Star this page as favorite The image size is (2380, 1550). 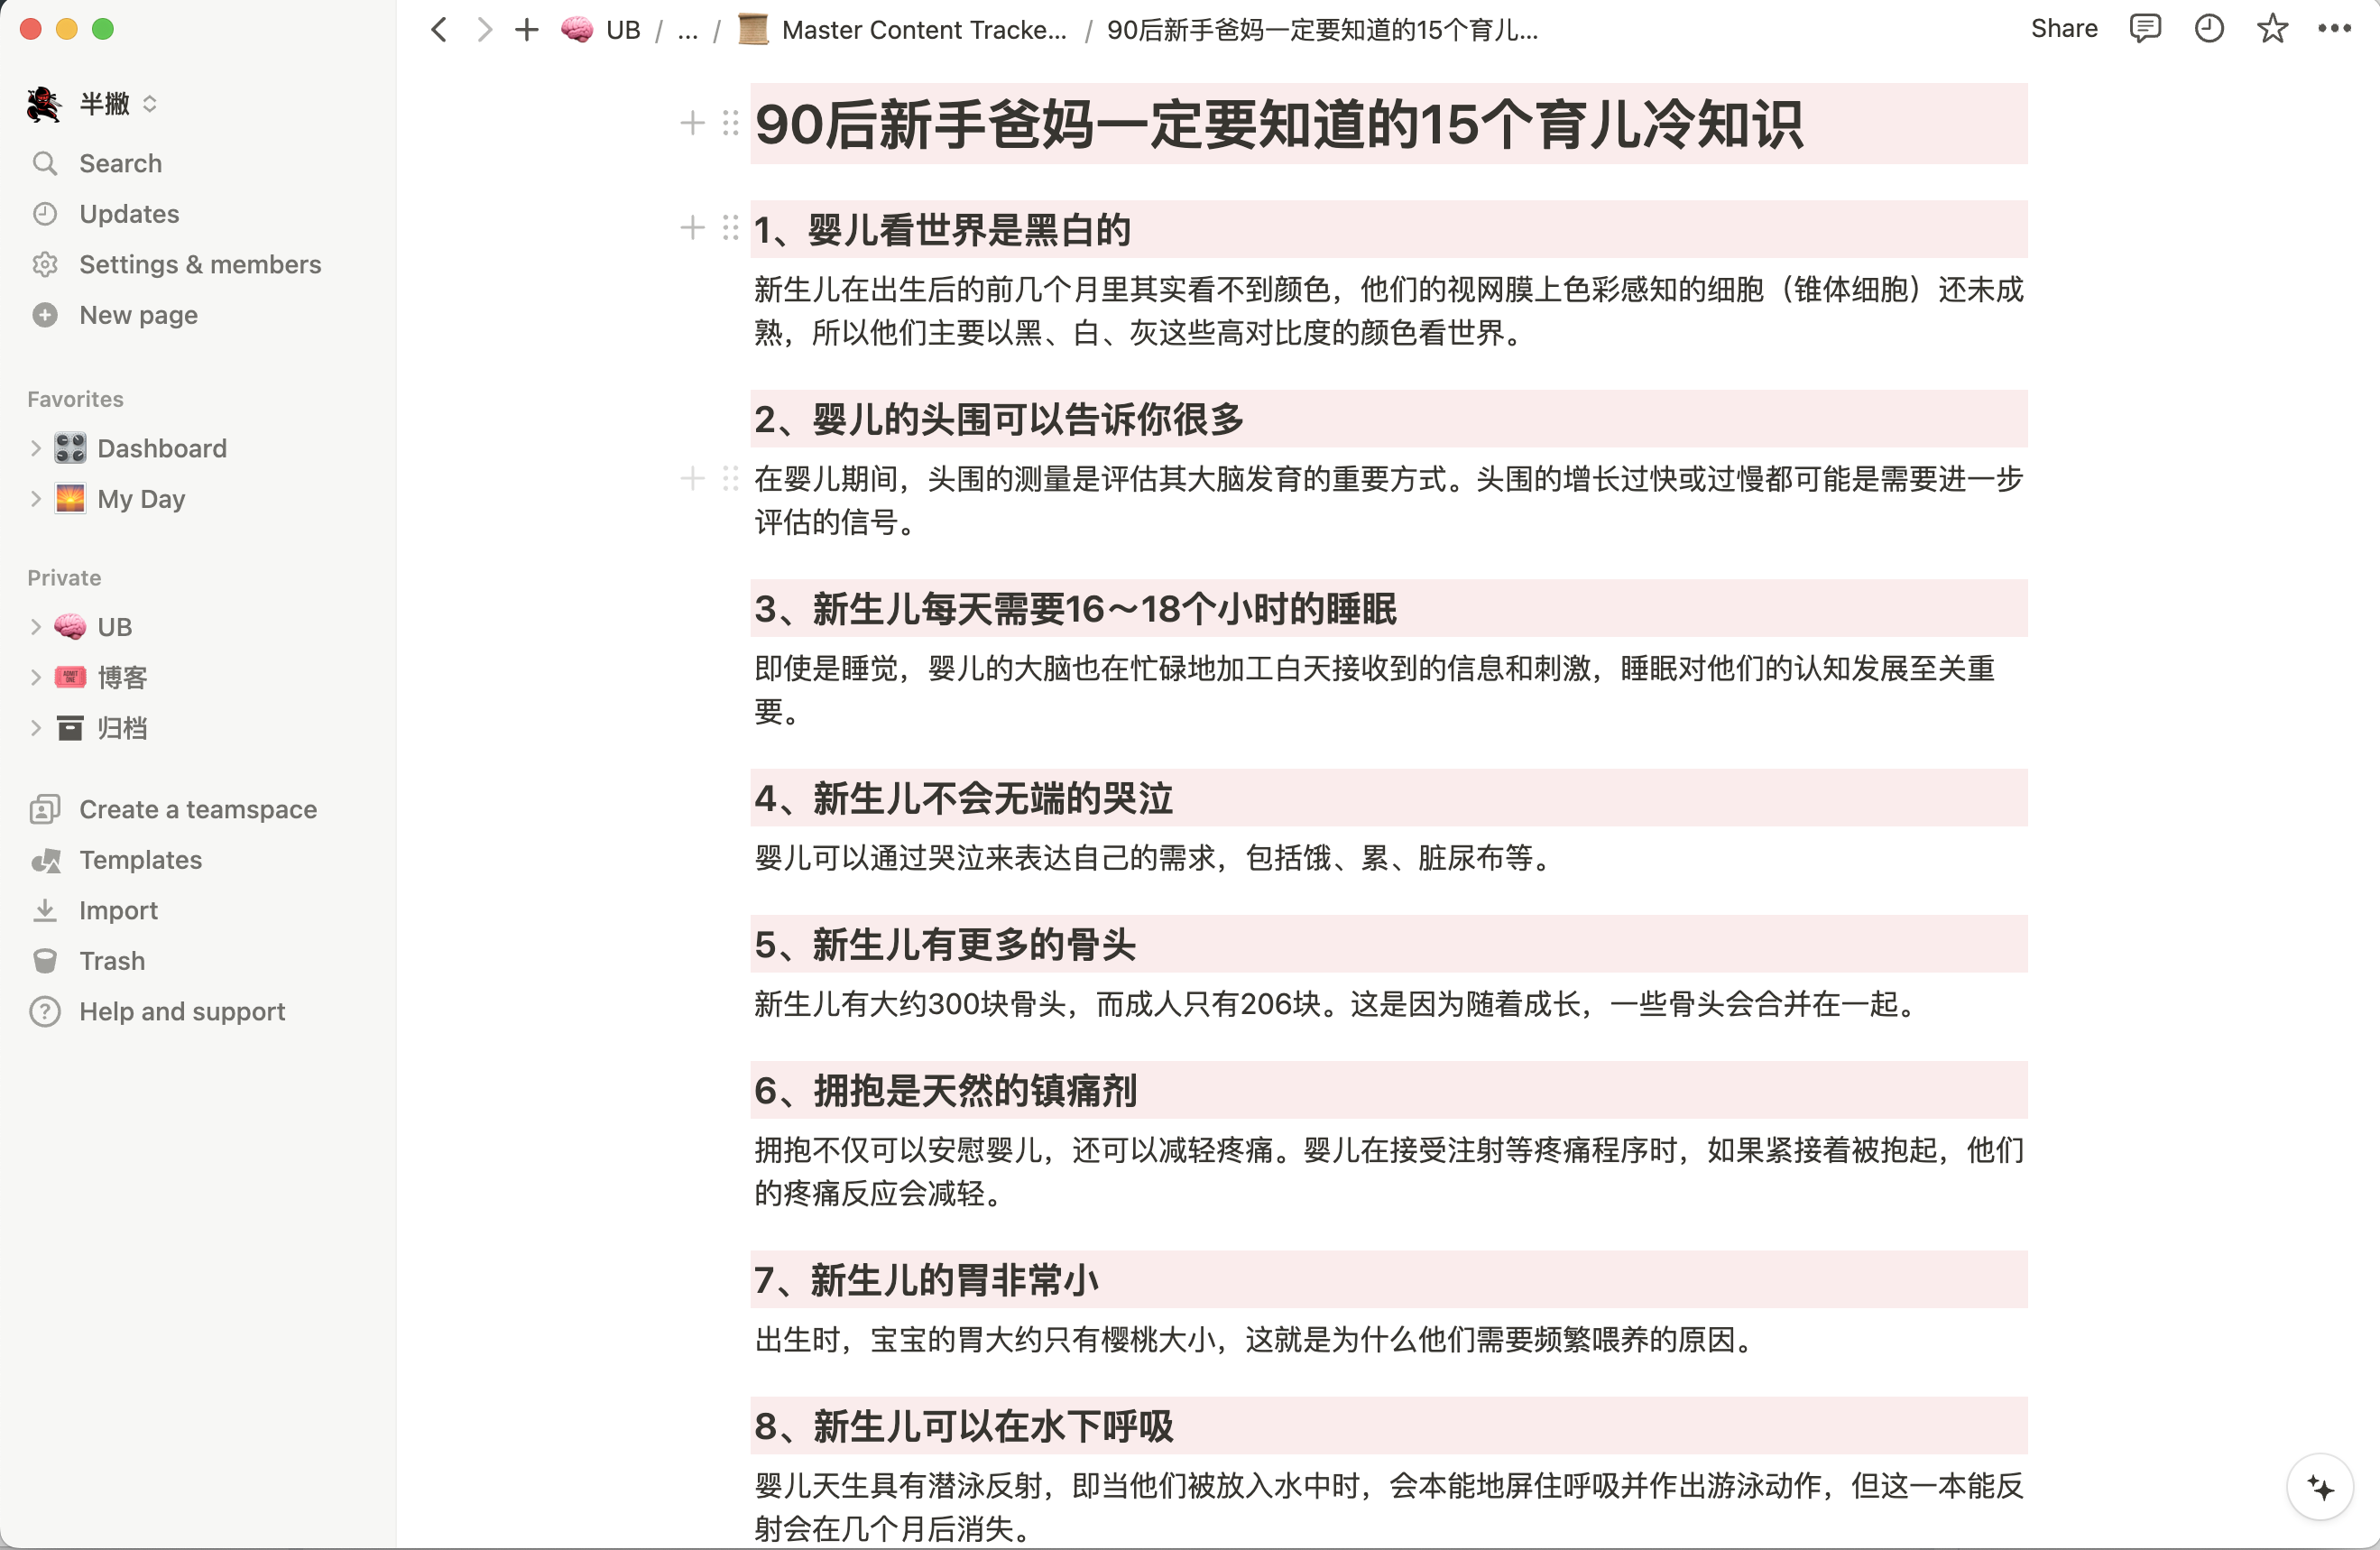click(2272, 29)
